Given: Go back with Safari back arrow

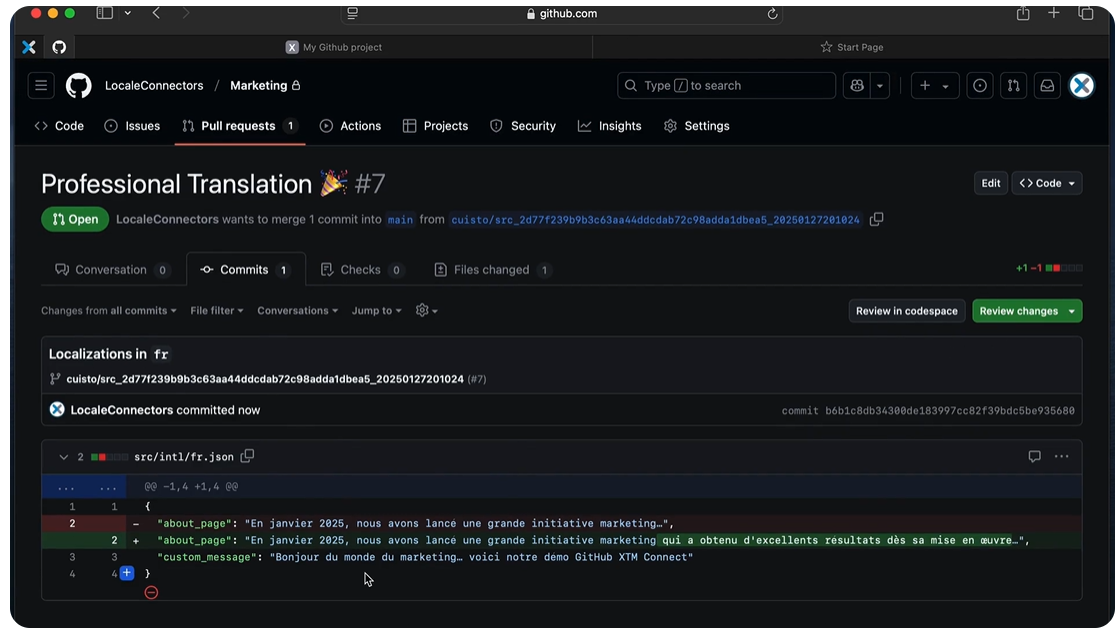Looking at the screenshot, I should click(156, 13).
